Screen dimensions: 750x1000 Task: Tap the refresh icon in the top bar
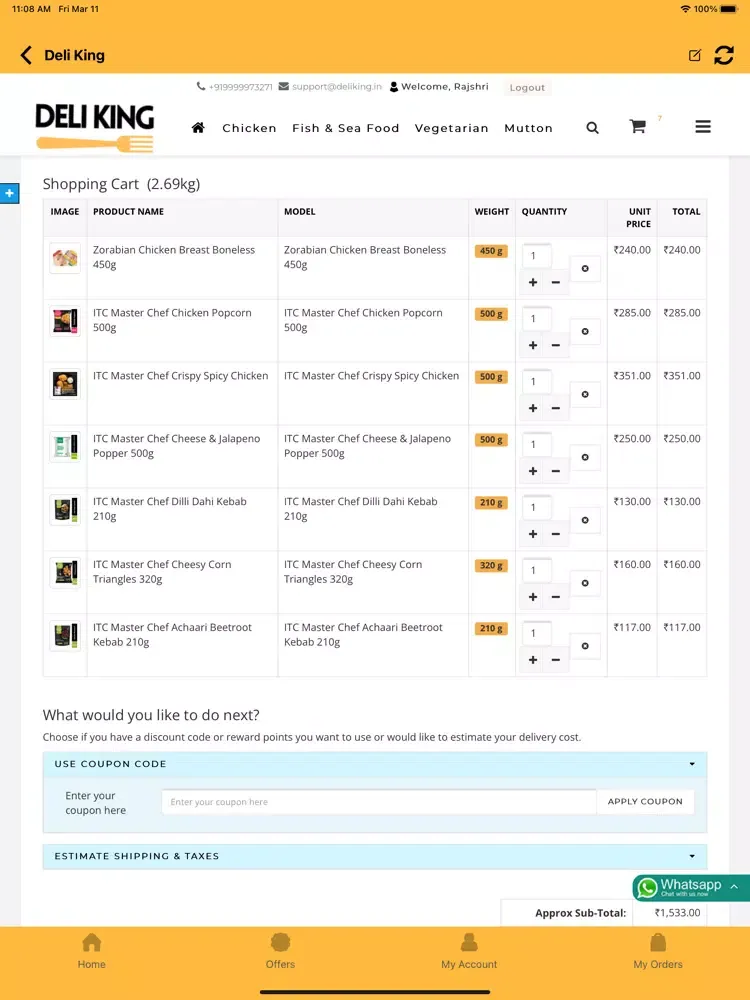(x=724, y=55)
